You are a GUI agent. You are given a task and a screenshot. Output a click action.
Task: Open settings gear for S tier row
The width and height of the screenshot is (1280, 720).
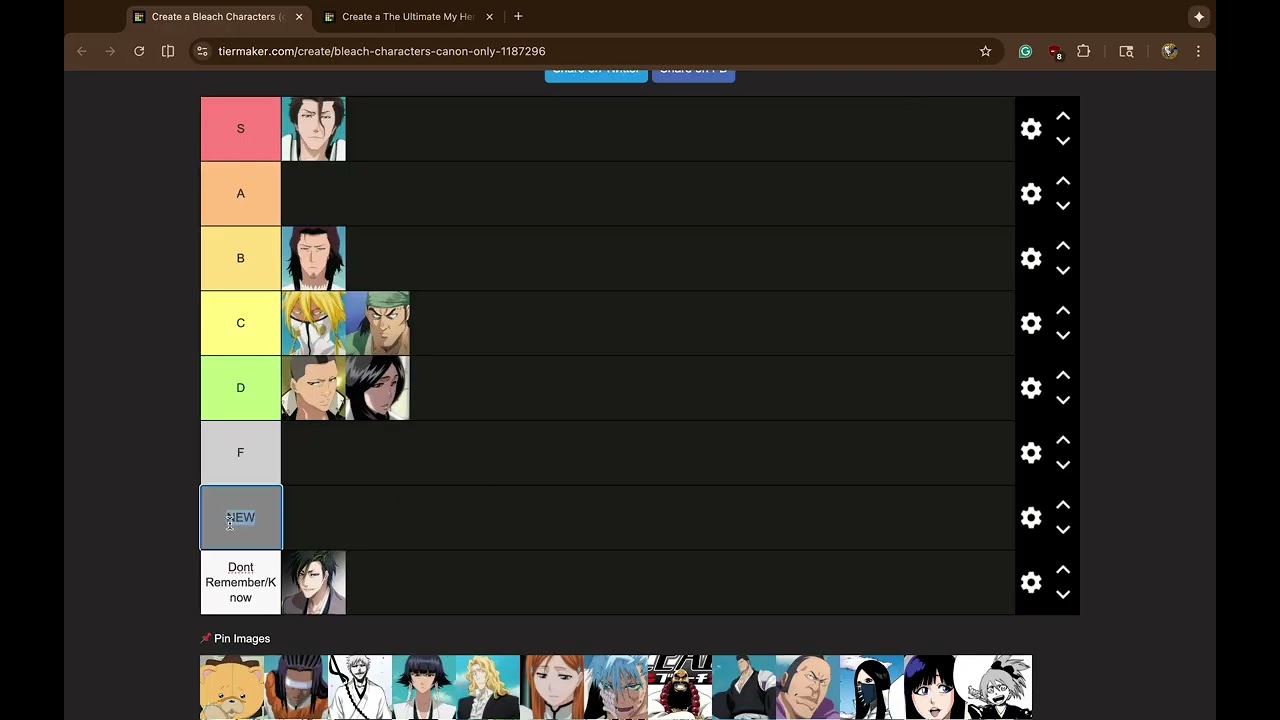[1031, 129]
